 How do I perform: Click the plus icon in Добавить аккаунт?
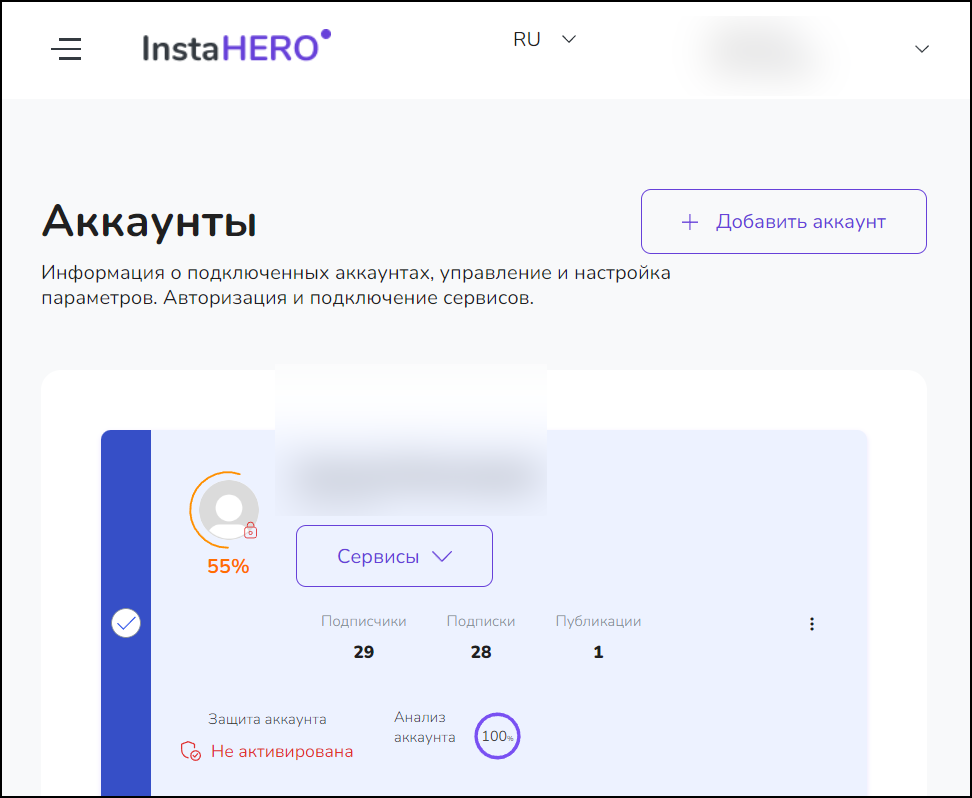(690, 222)
